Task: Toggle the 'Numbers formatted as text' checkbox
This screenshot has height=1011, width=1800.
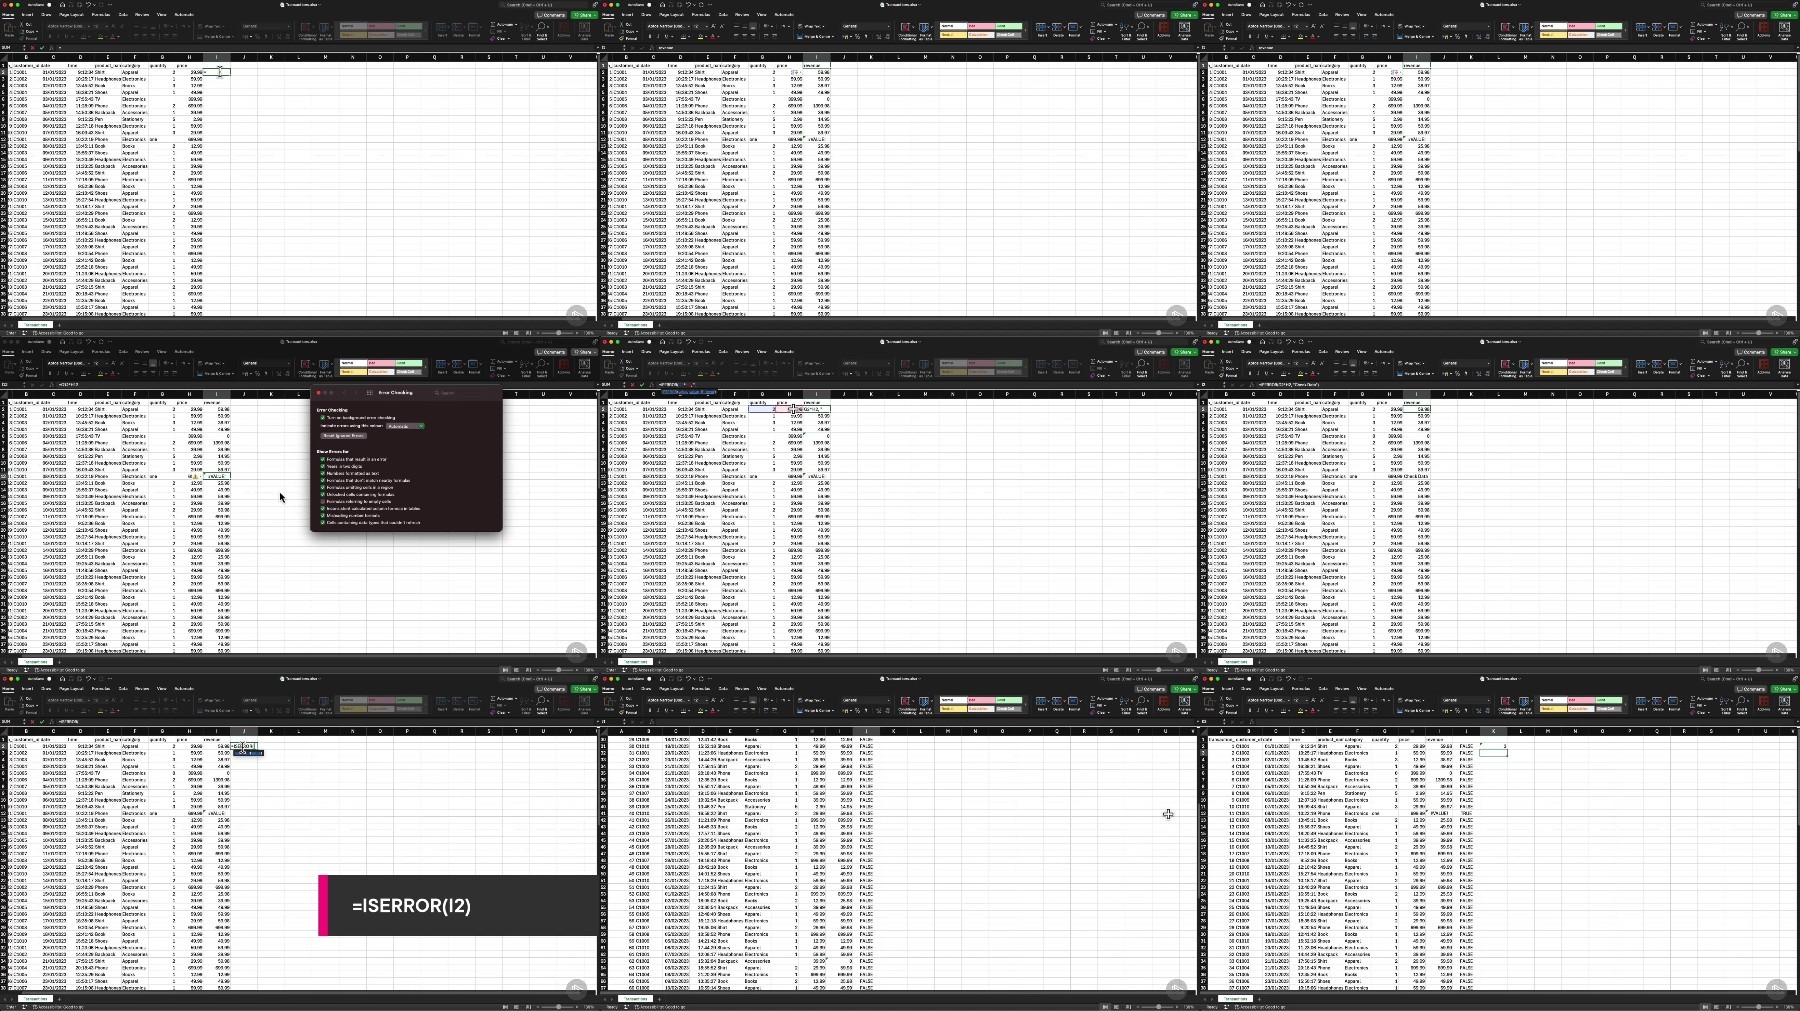Action: point(323,474)
